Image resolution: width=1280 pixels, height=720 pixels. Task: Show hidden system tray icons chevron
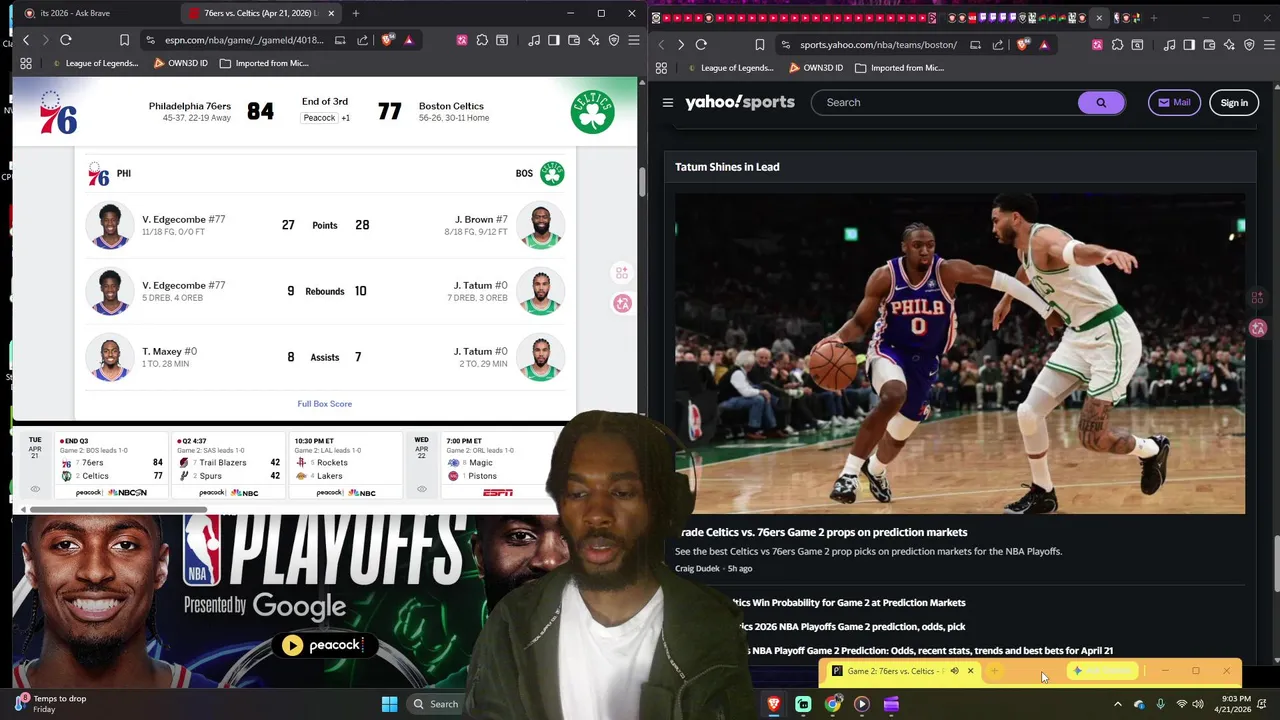[1118, 704]
